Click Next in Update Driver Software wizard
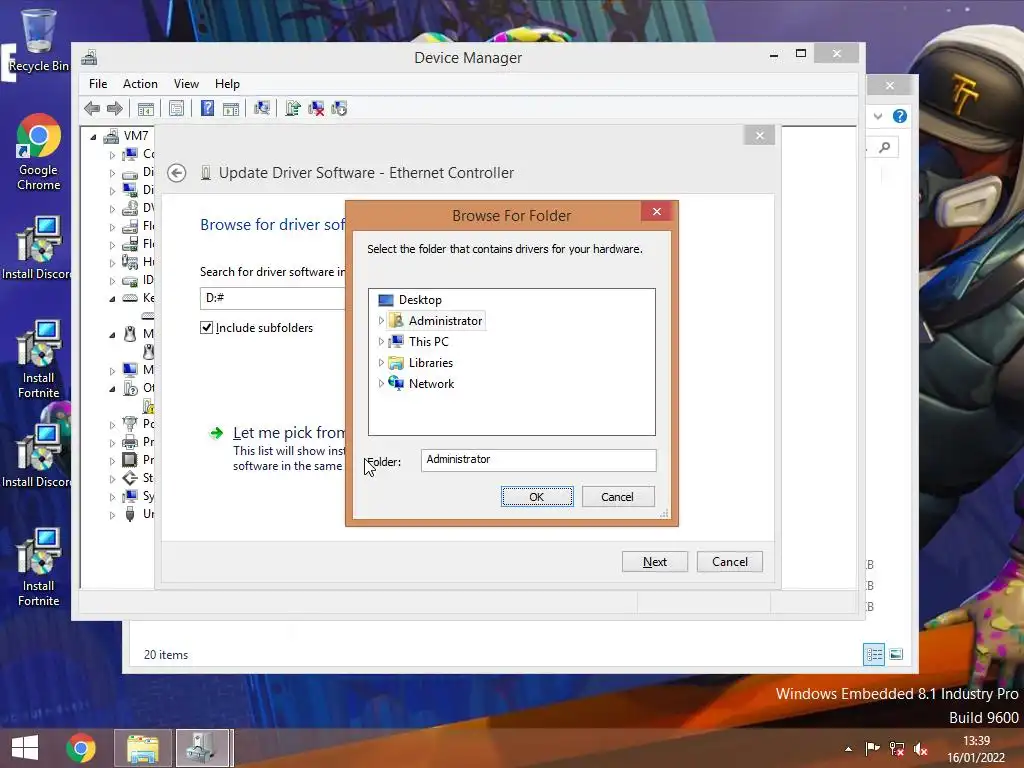The image size is (1024, 768). tap(654, 562)
